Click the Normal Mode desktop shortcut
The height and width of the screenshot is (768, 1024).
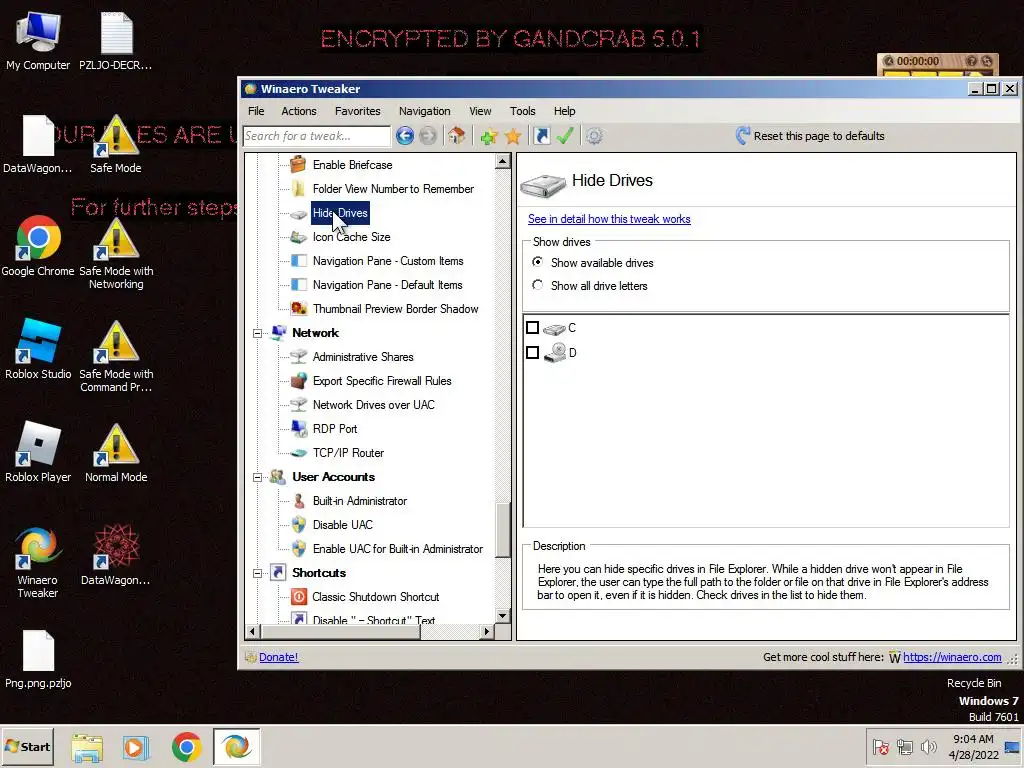(116, 453)
